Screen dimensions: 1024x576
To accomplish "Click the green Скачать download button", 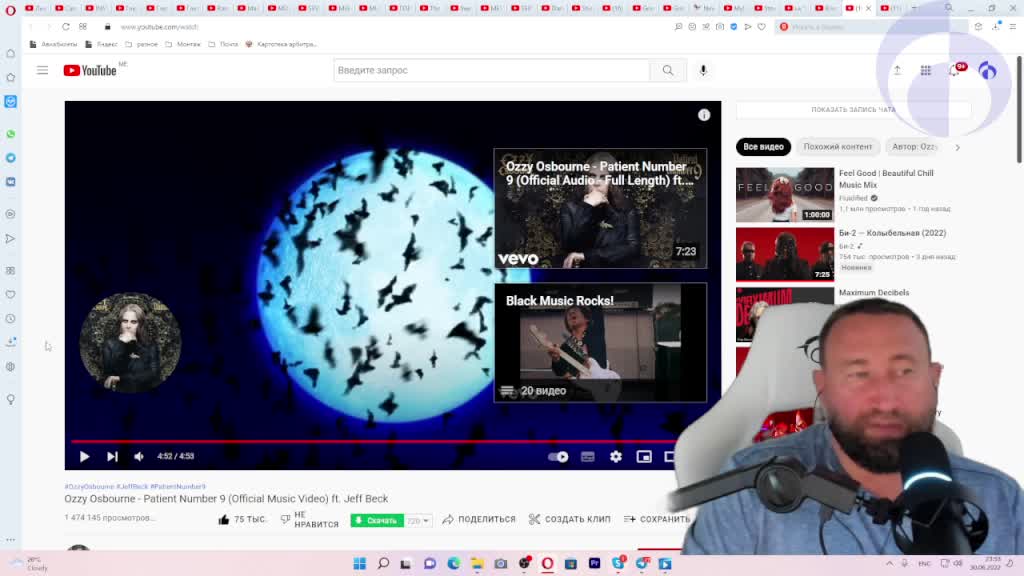I will [377, 520].
